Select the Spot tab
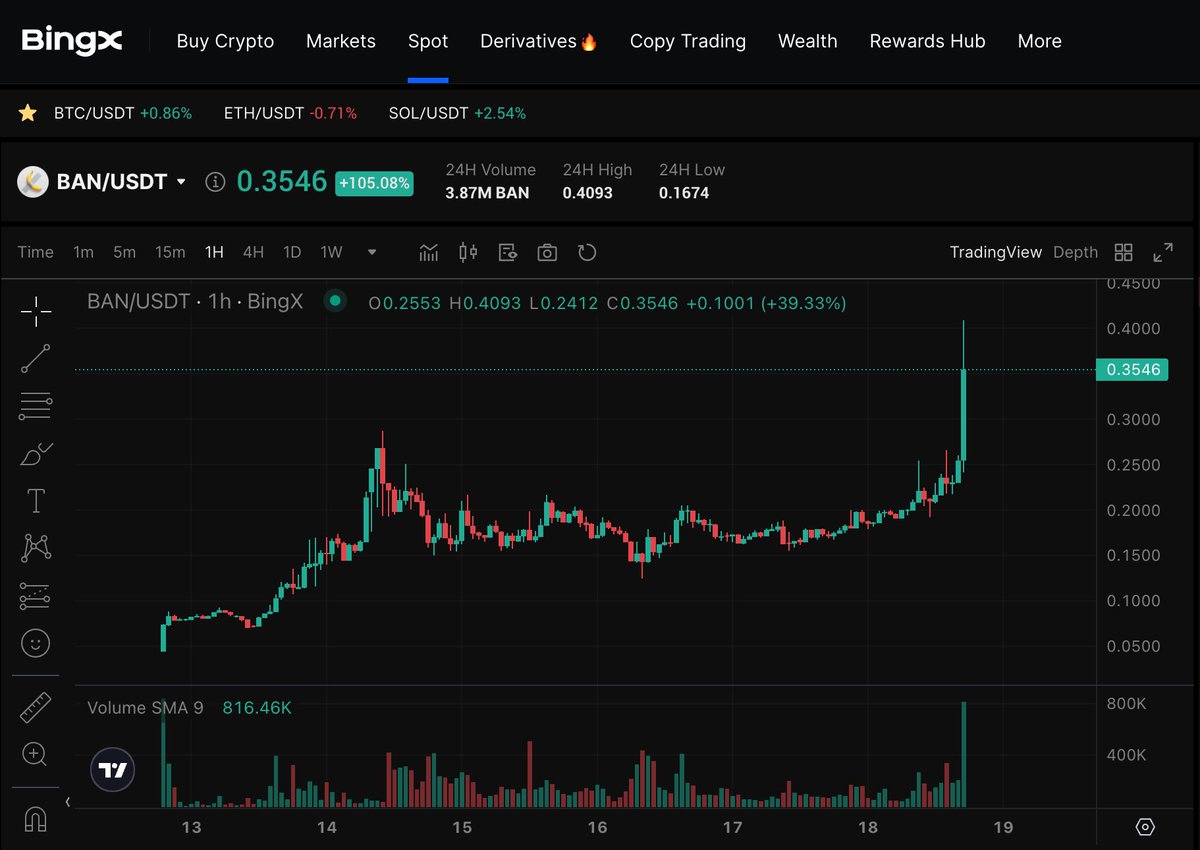Viewport: 1200px width, 850px height. 428,41
